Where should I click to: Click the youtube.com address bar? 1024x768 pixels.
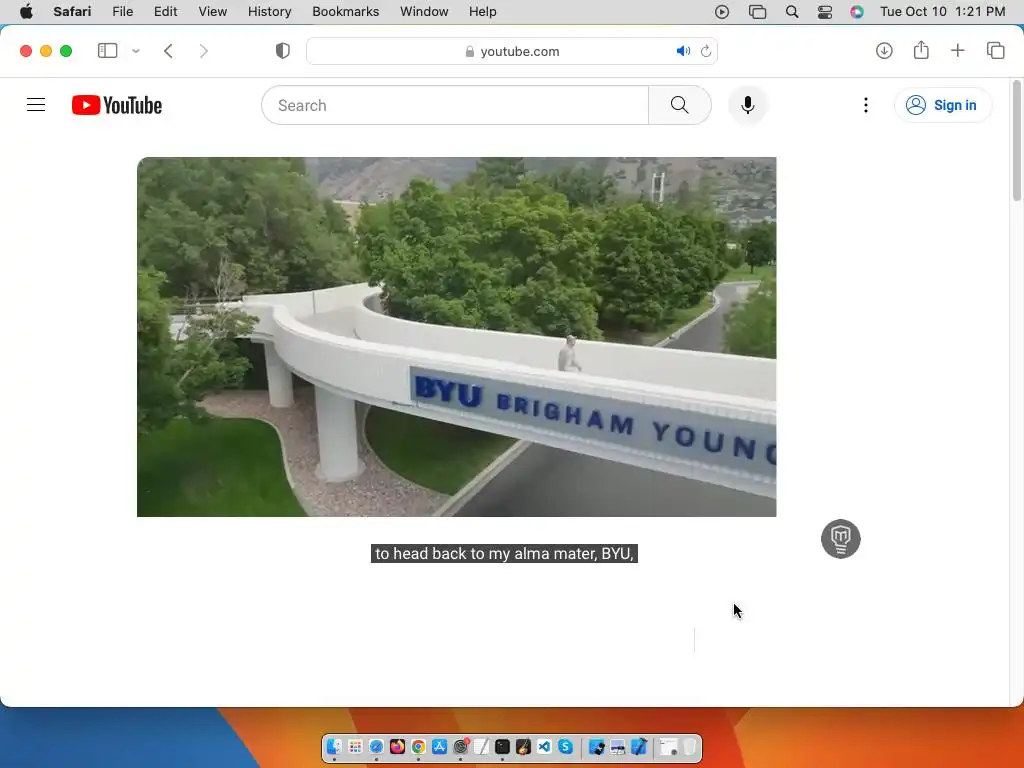pyautogui.click(x=512, y=51)
